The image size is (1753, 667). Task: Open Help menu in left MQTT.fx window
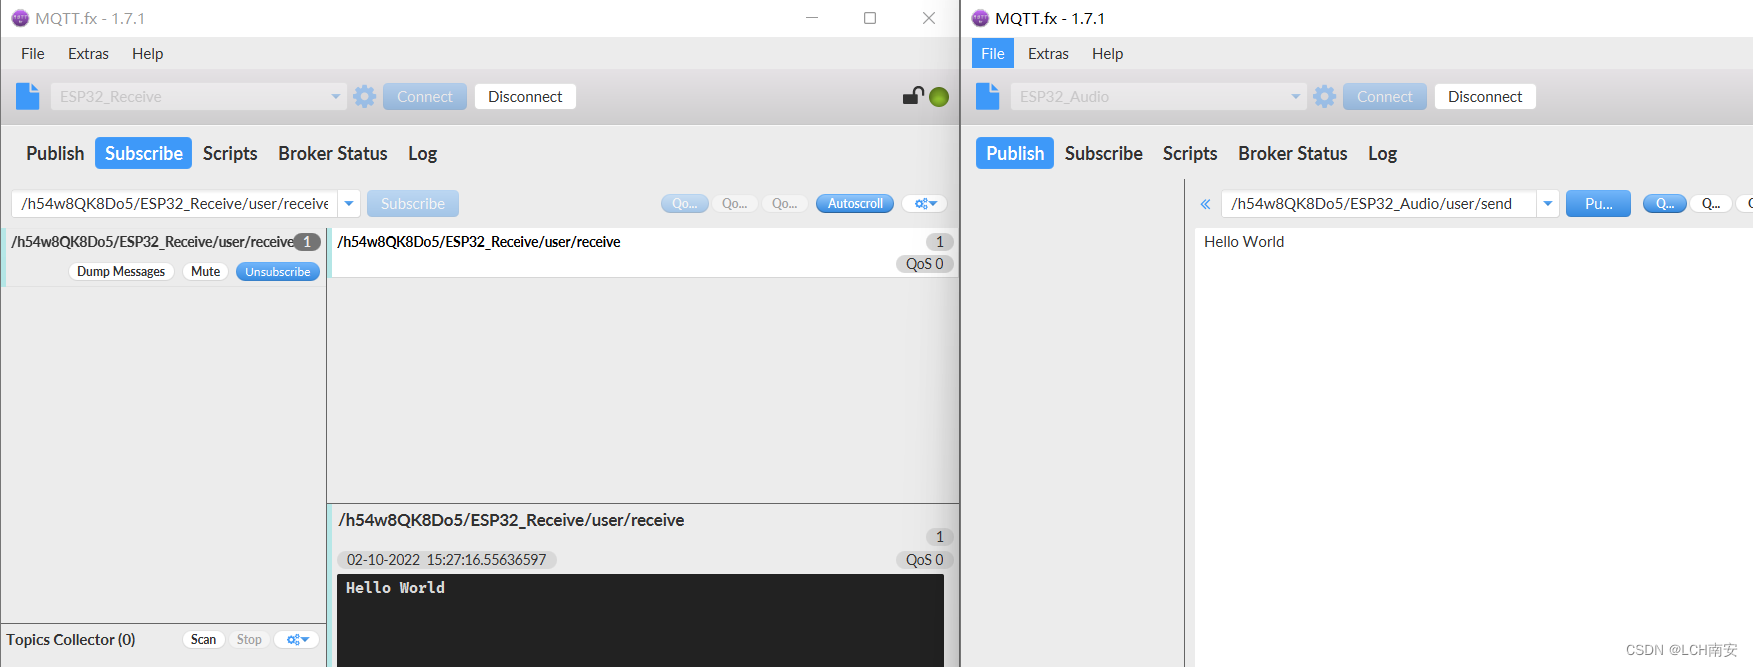147,54
